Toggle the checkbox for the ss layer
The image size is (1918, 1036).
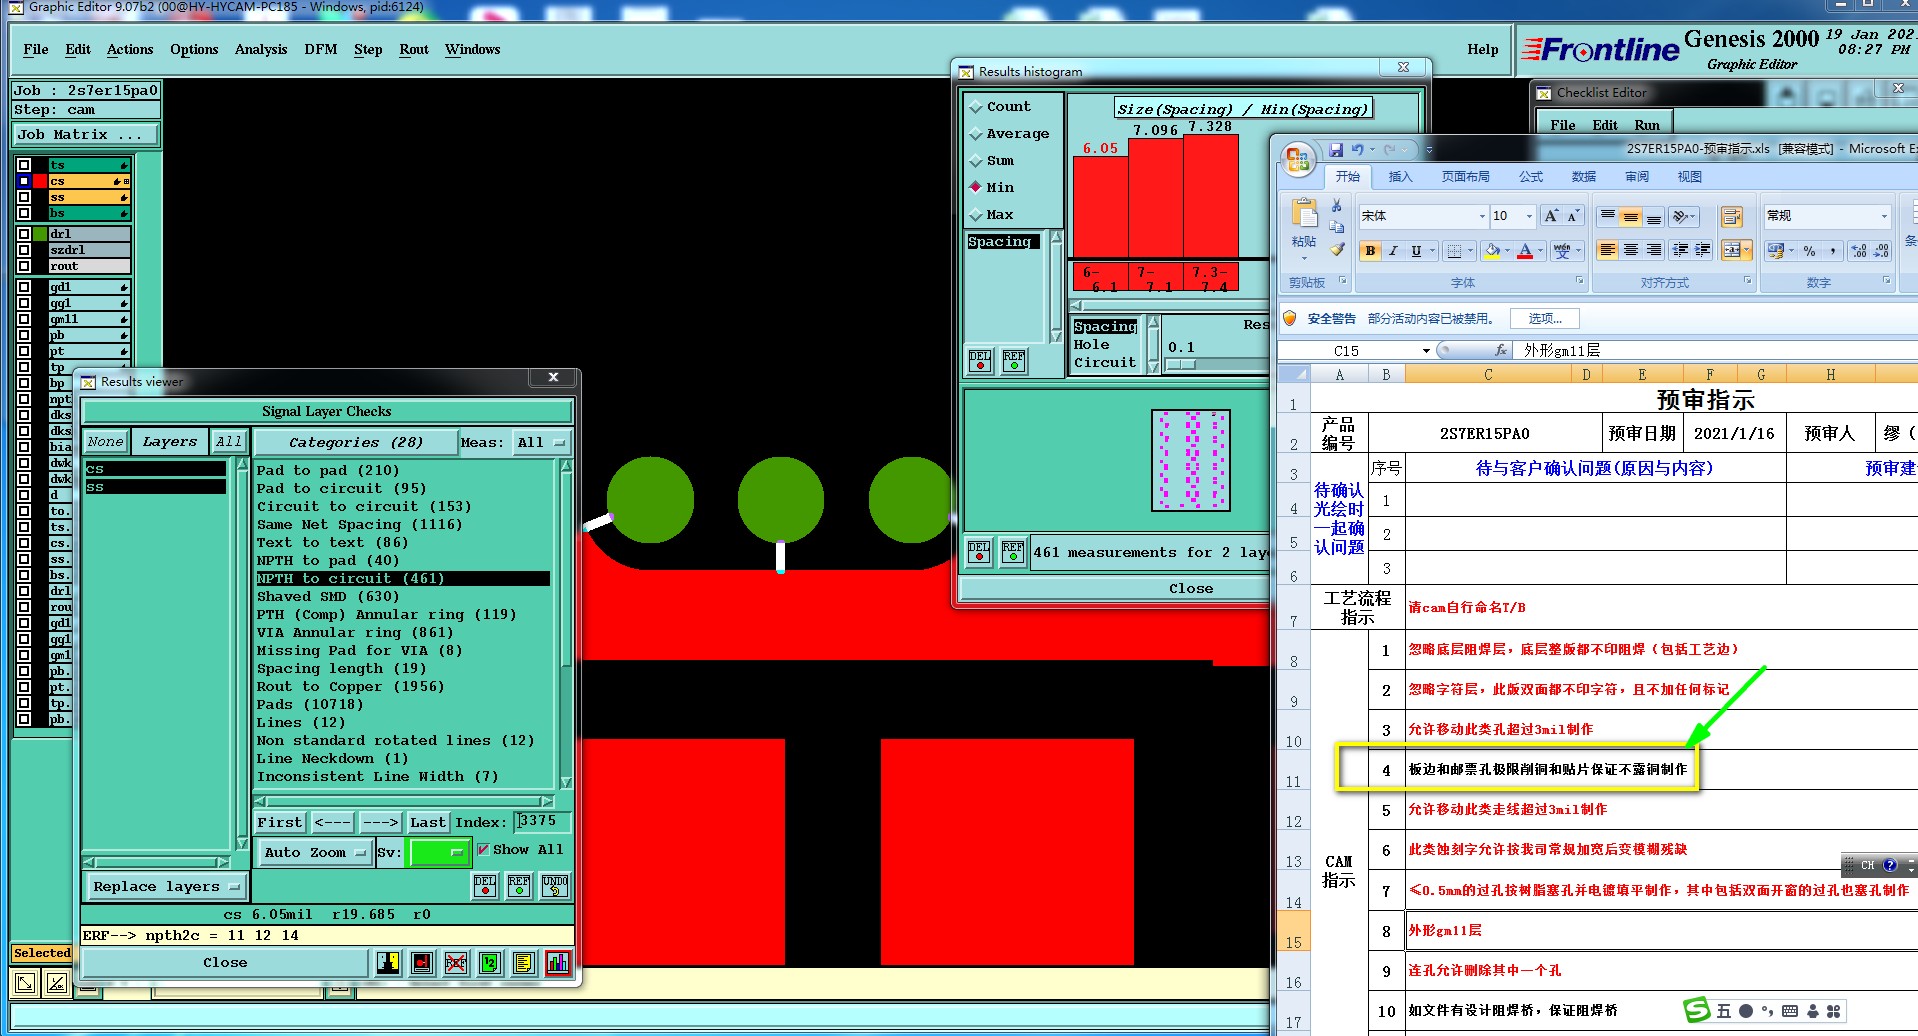coord(24,197)
